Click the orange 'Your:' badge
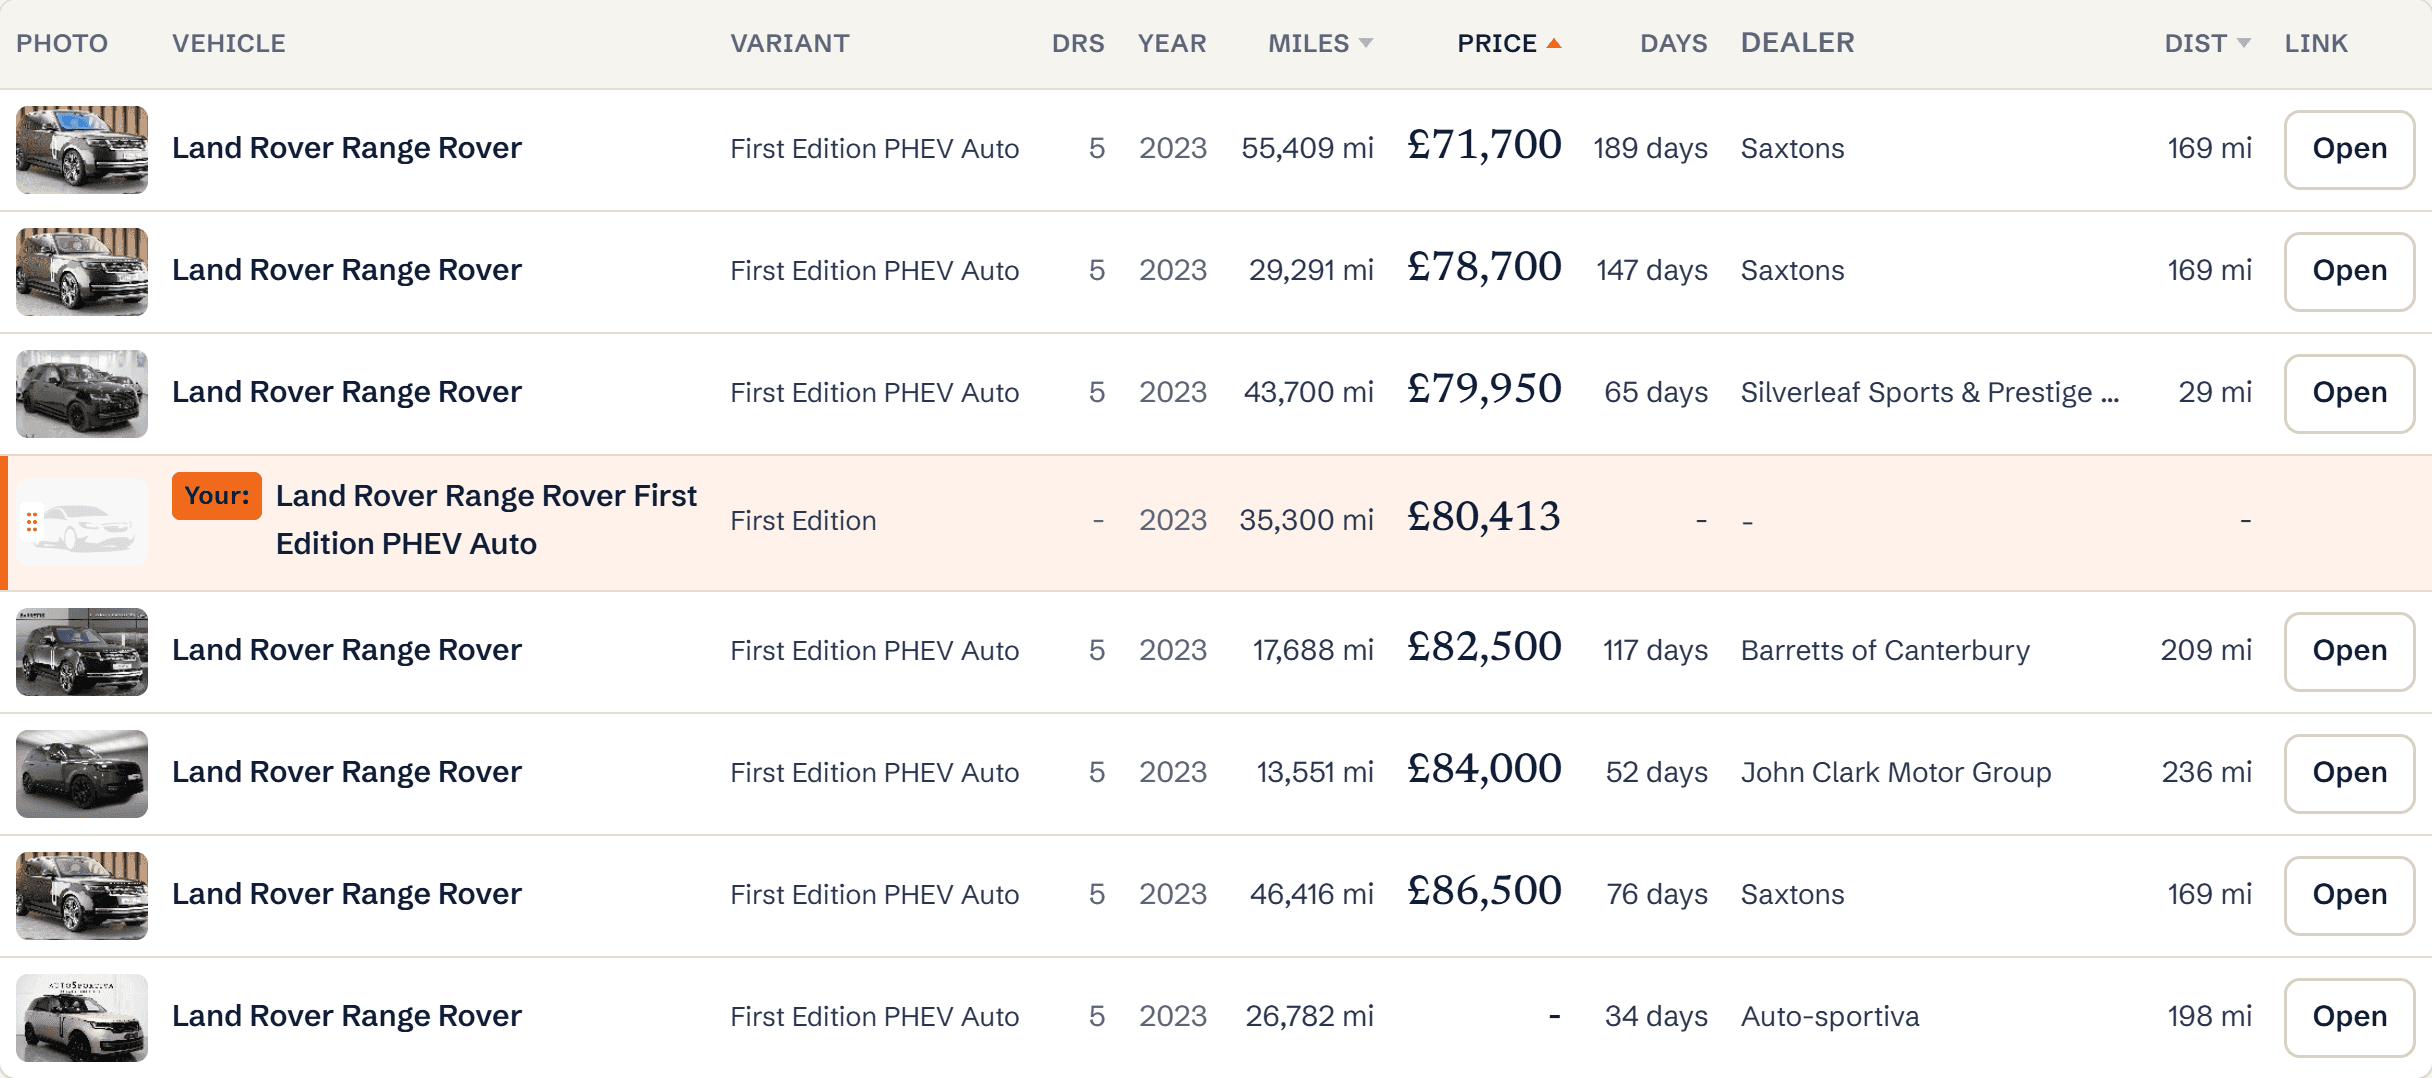The image size is (2432, 1078). (216, 495)
